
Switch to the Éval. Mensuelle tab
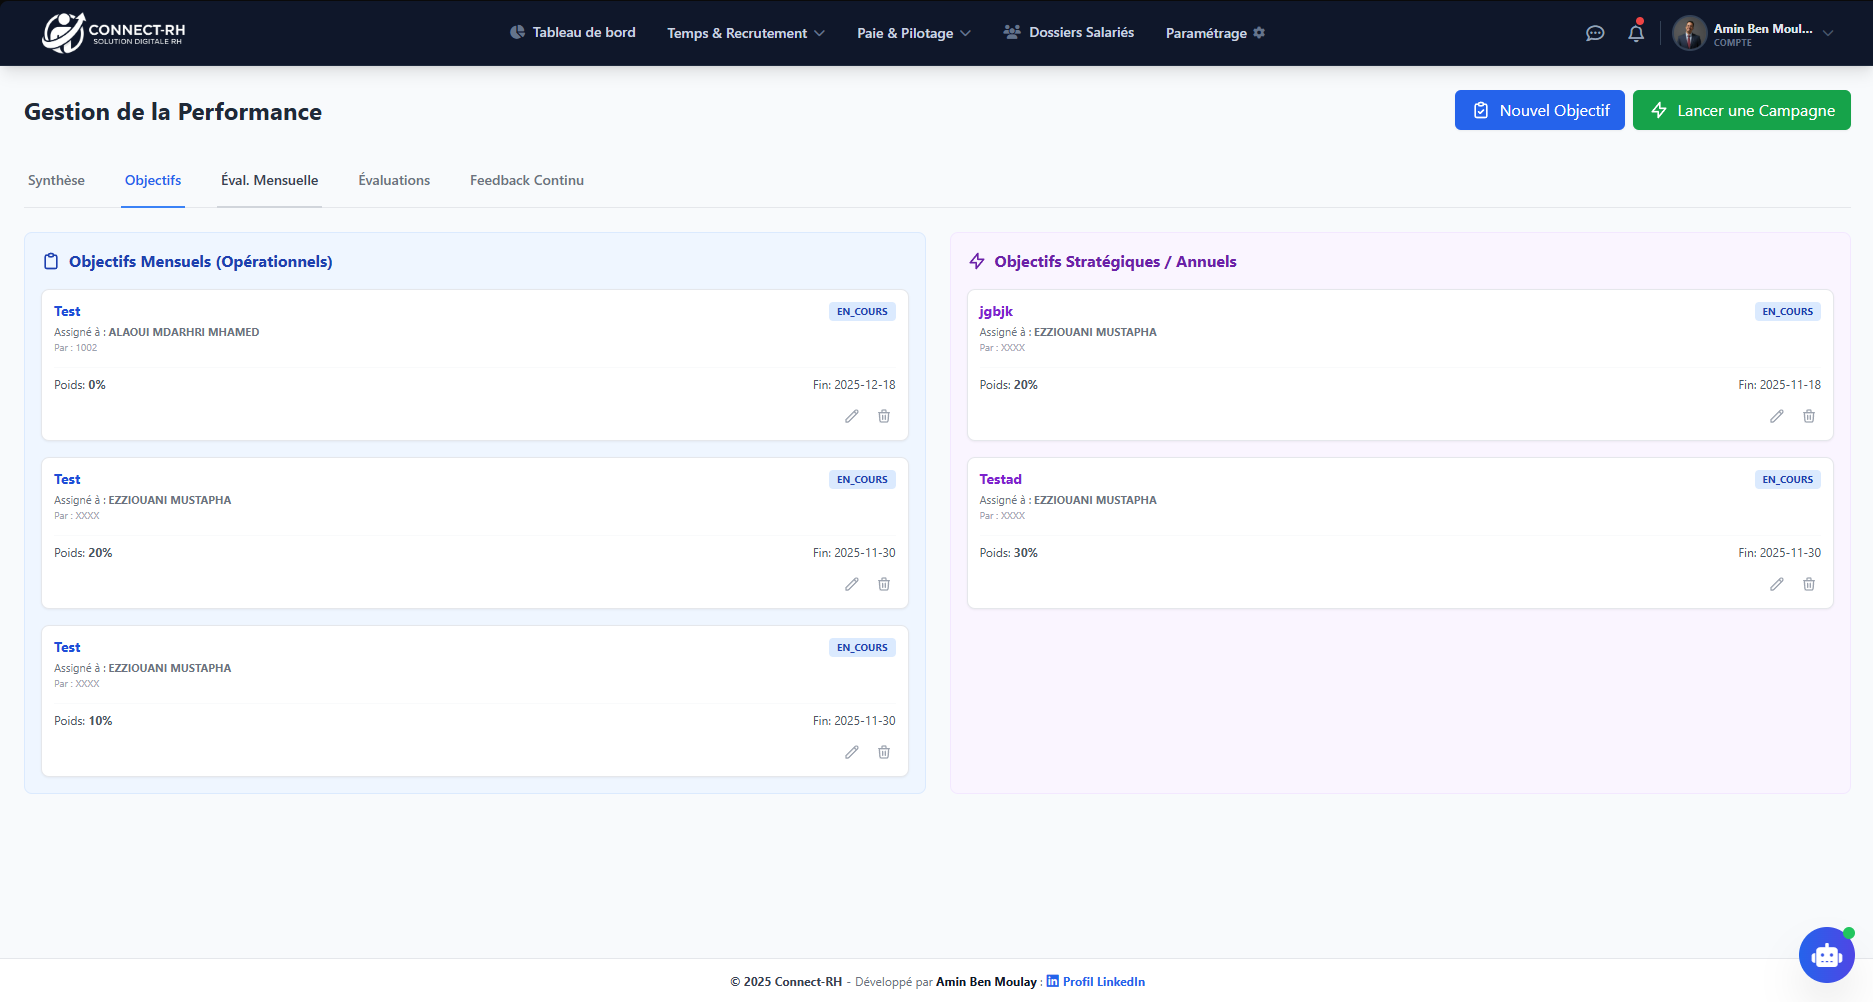pos(269,180)
